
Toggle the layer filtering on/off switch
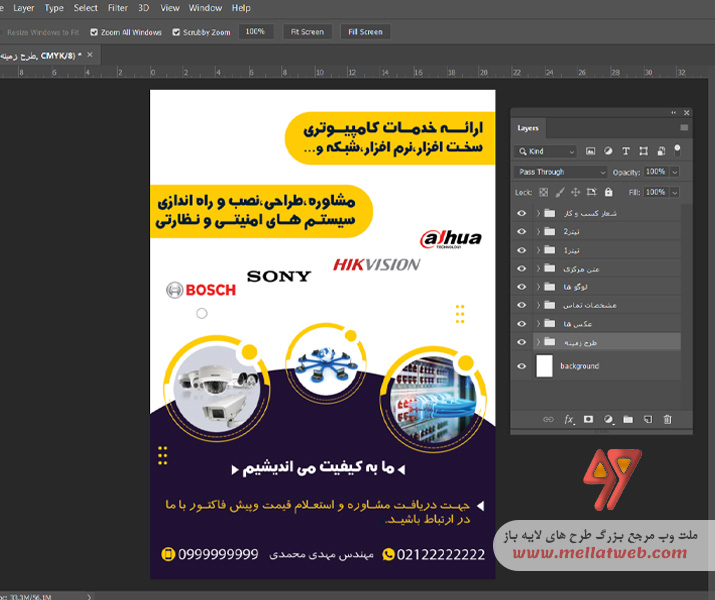click(x=678, y=150)
